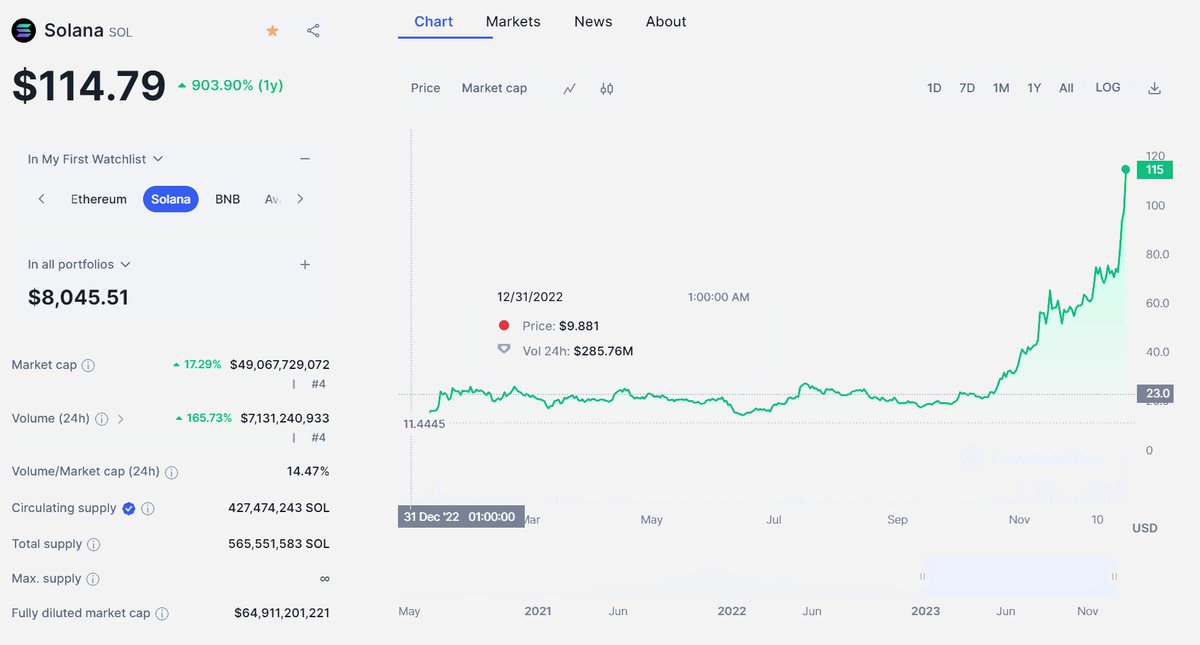Open the Volume (24h) info icon
The width and height of the screenshot is (1200, 645).
pyautogui.click(x=101, y=419)
